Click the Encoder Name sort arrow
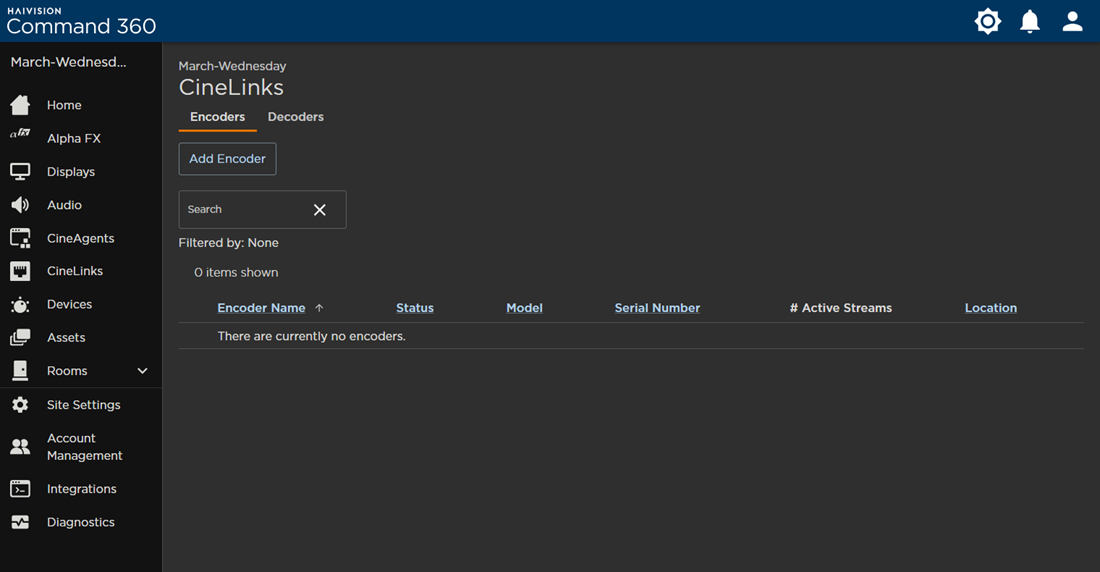The width and height of the screenshot is (1100, 572). (319, 308)
